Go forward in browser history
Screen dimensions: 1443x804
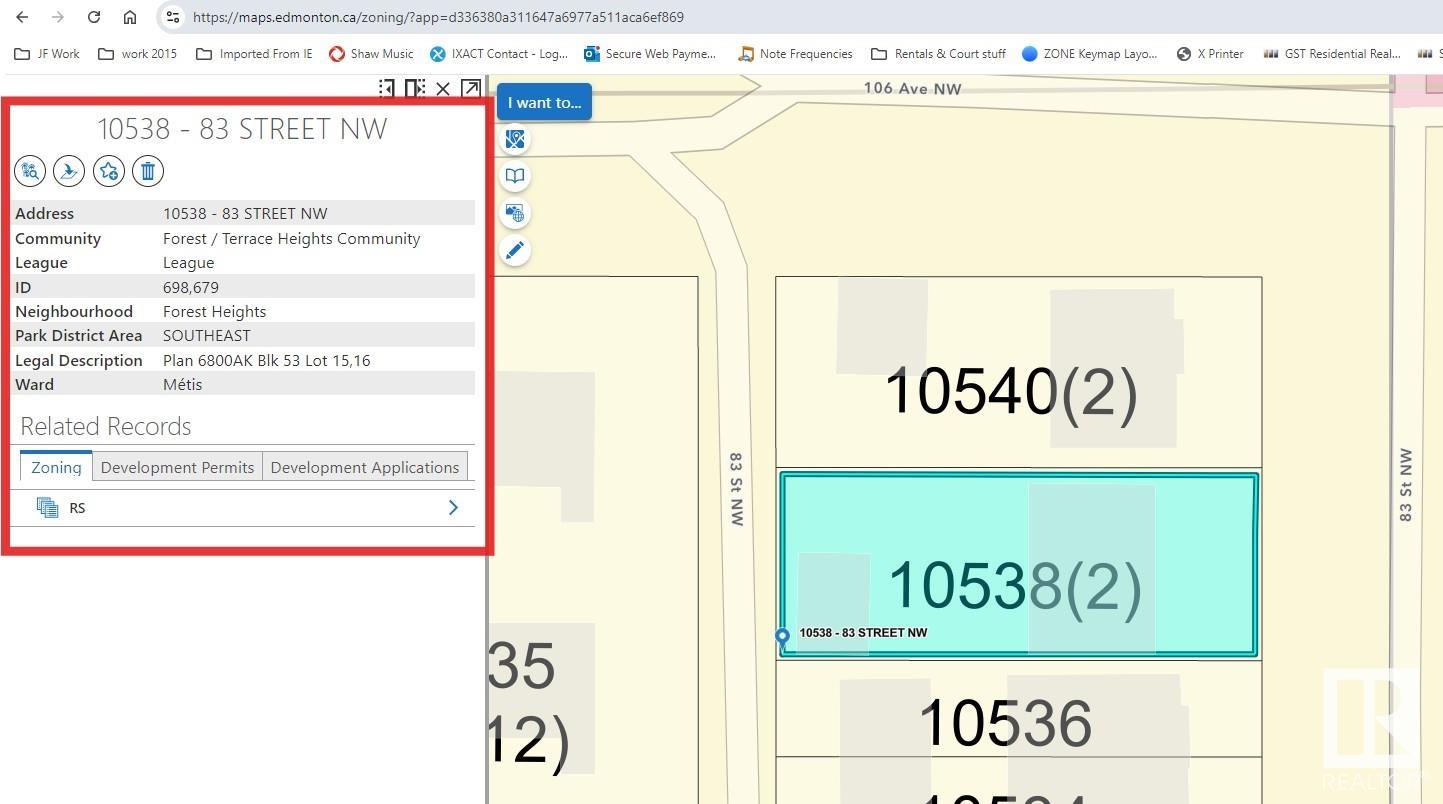[x=58, y=17]
